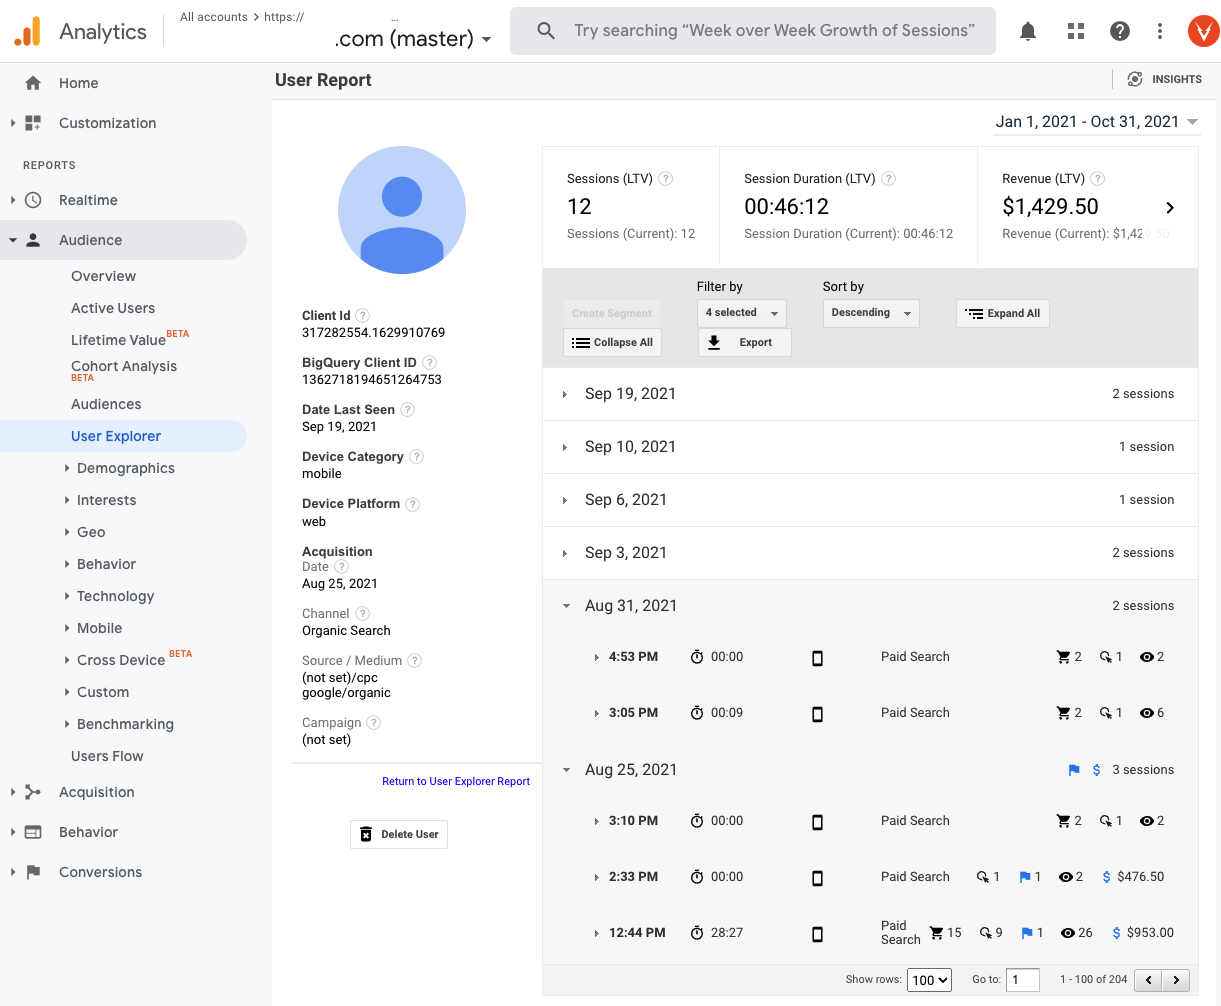Select Overview under the Audience section
The height and width of the screenshot is (1006, 1221).
point(103,275)
